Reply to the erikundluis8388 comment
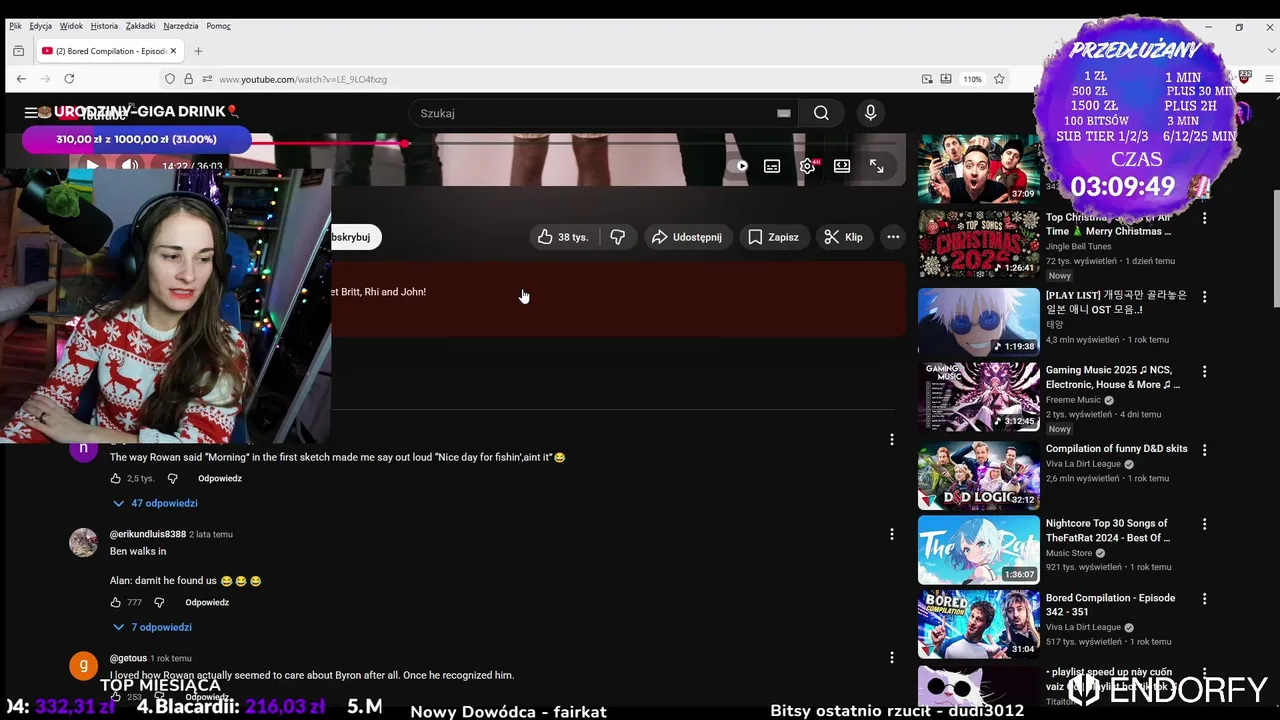 coord(207,602)
